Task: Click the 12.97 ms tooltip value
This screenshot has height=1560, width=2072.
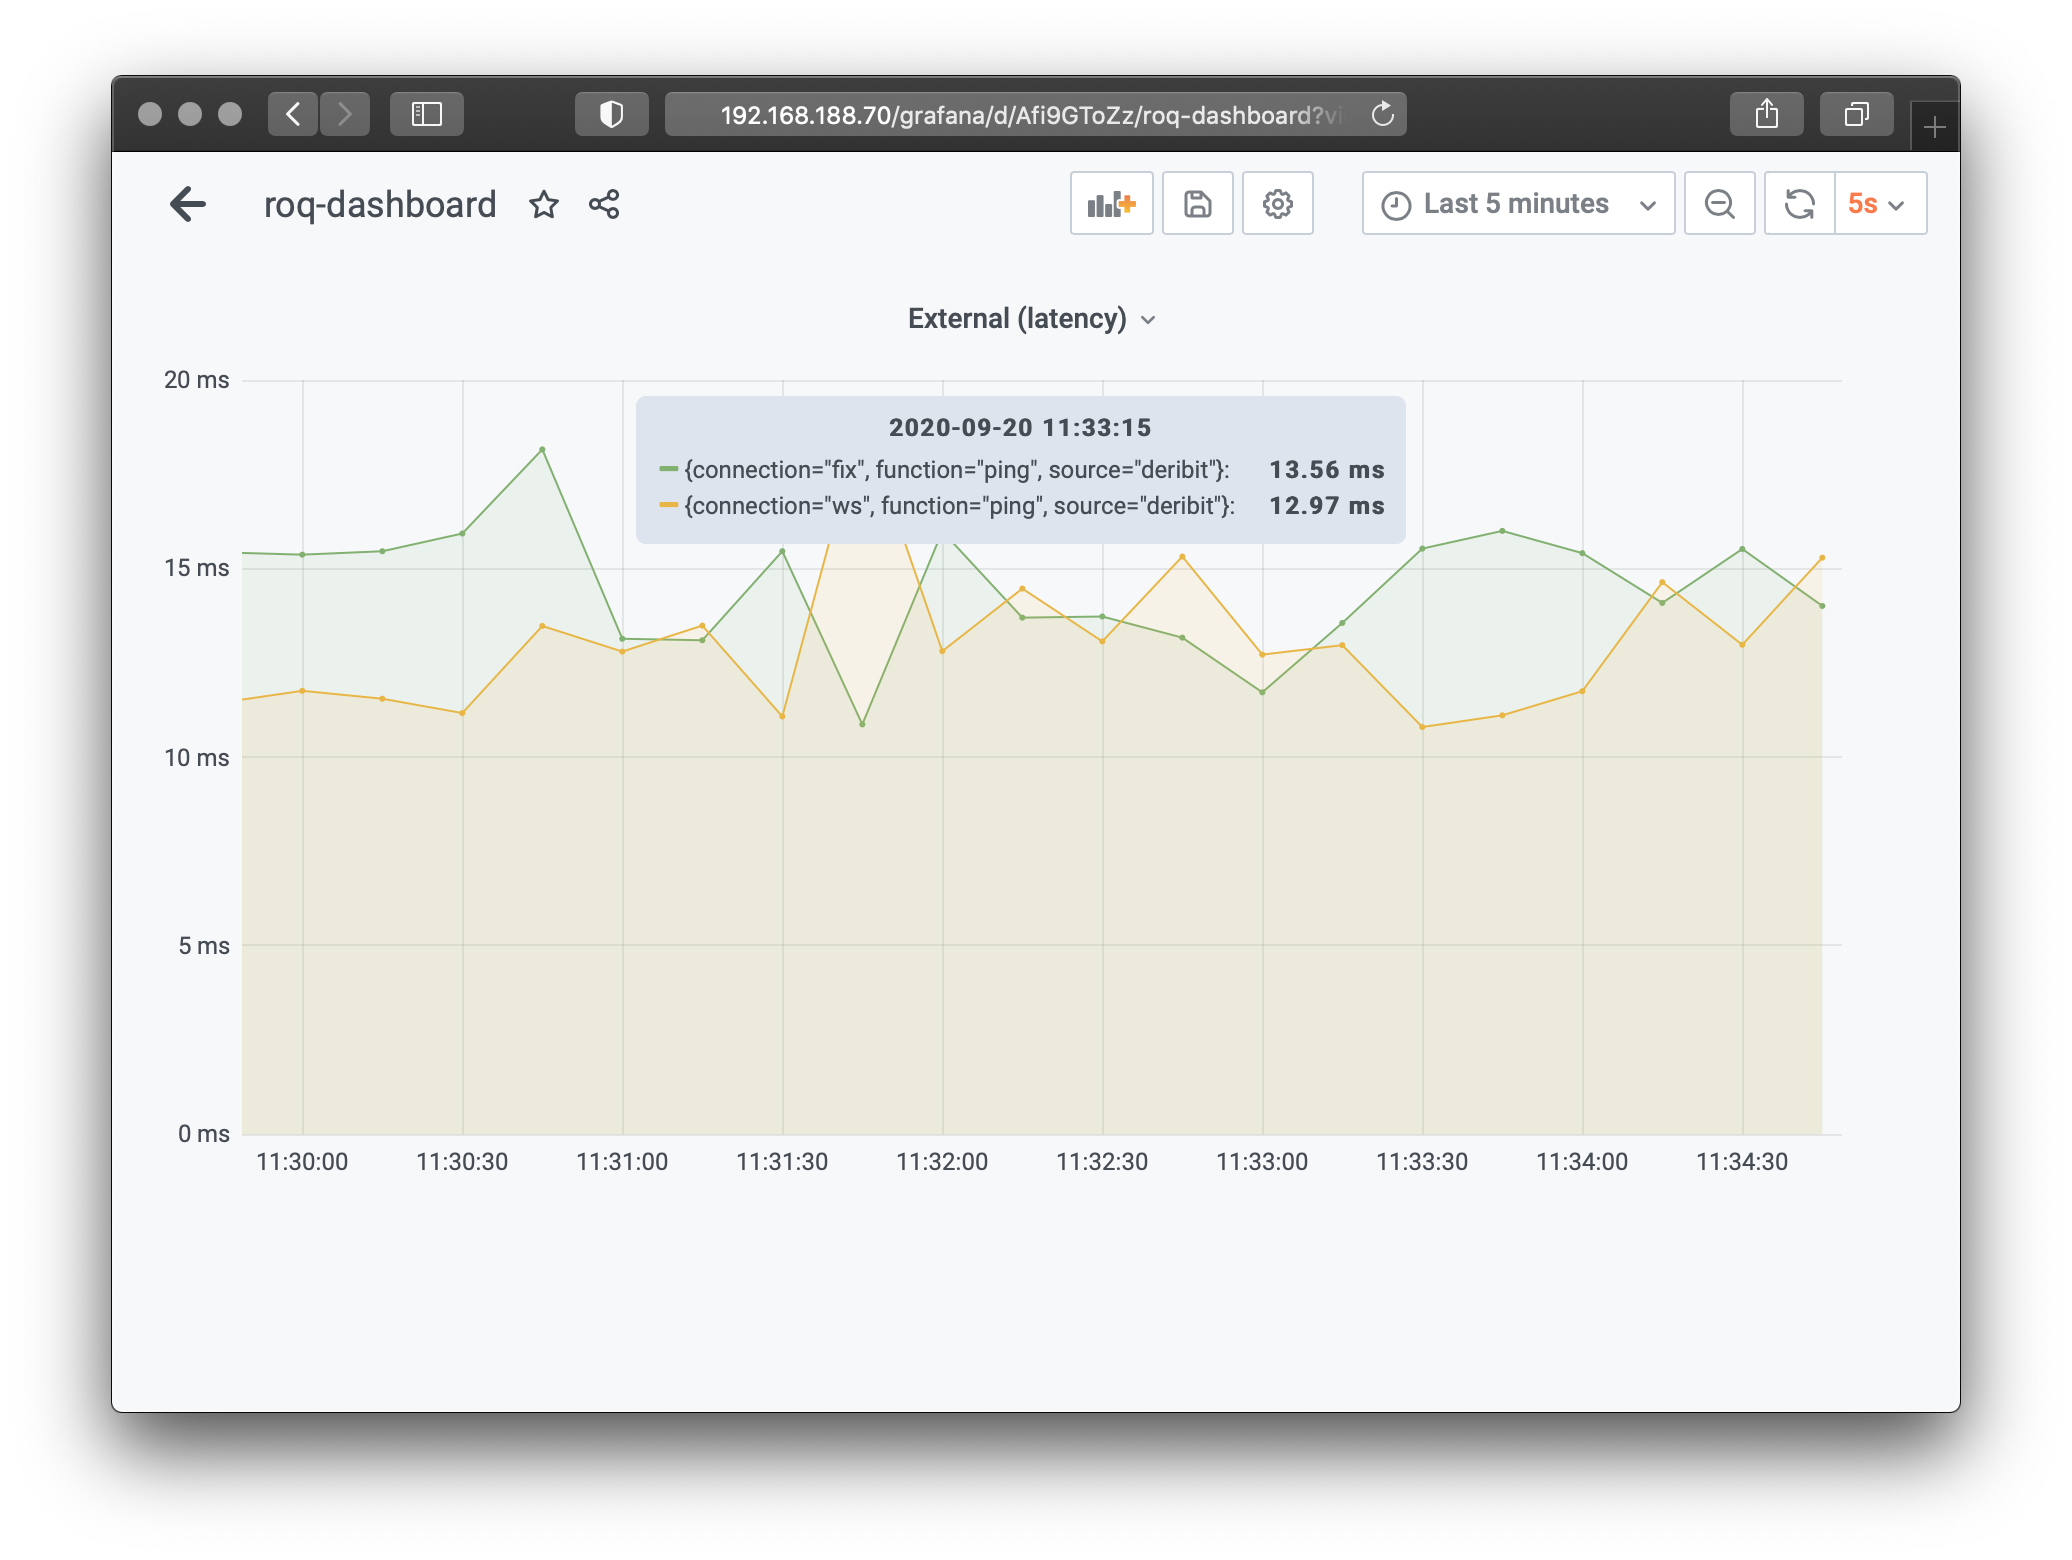Action: pos(1327,506)
